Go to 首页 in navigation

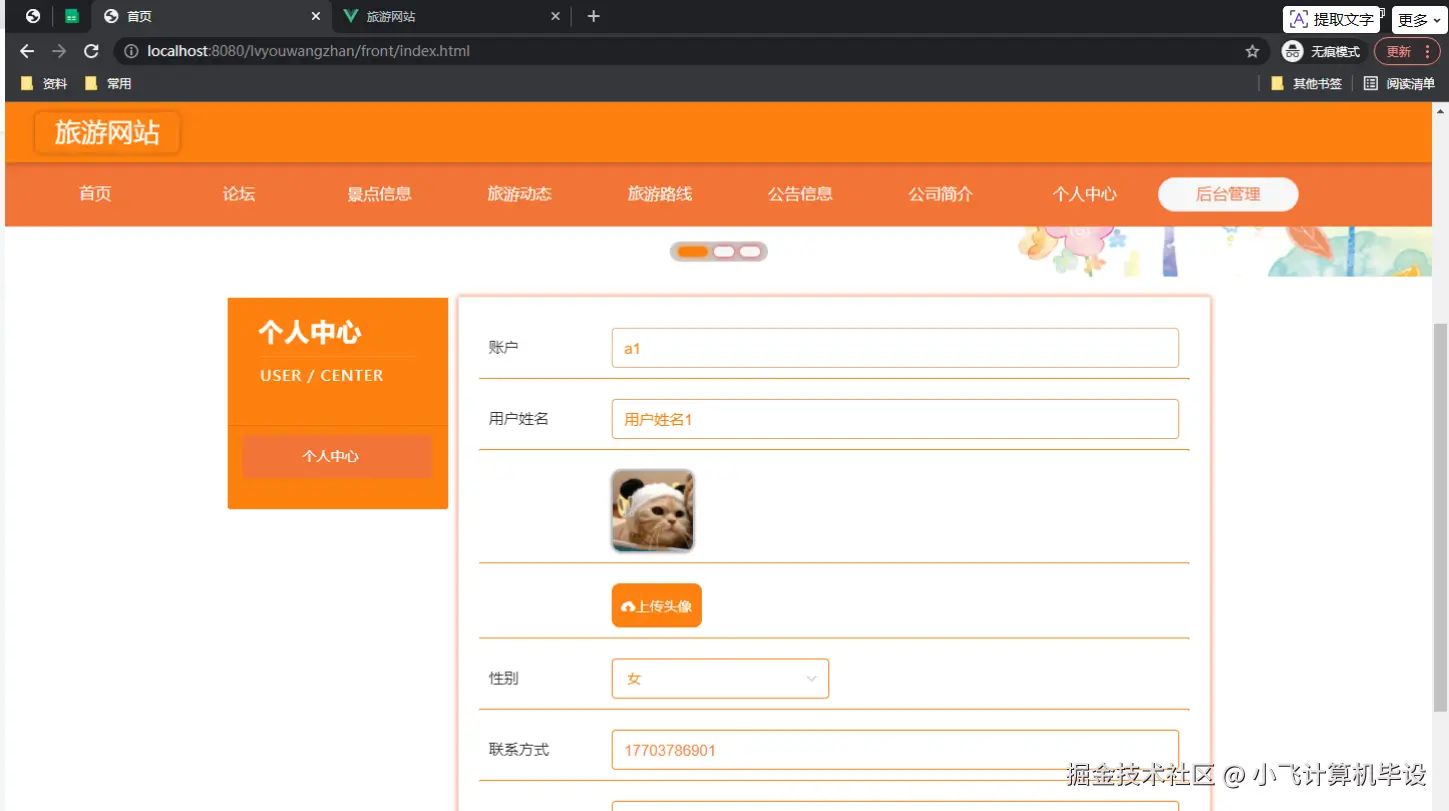tap(95, 194)
